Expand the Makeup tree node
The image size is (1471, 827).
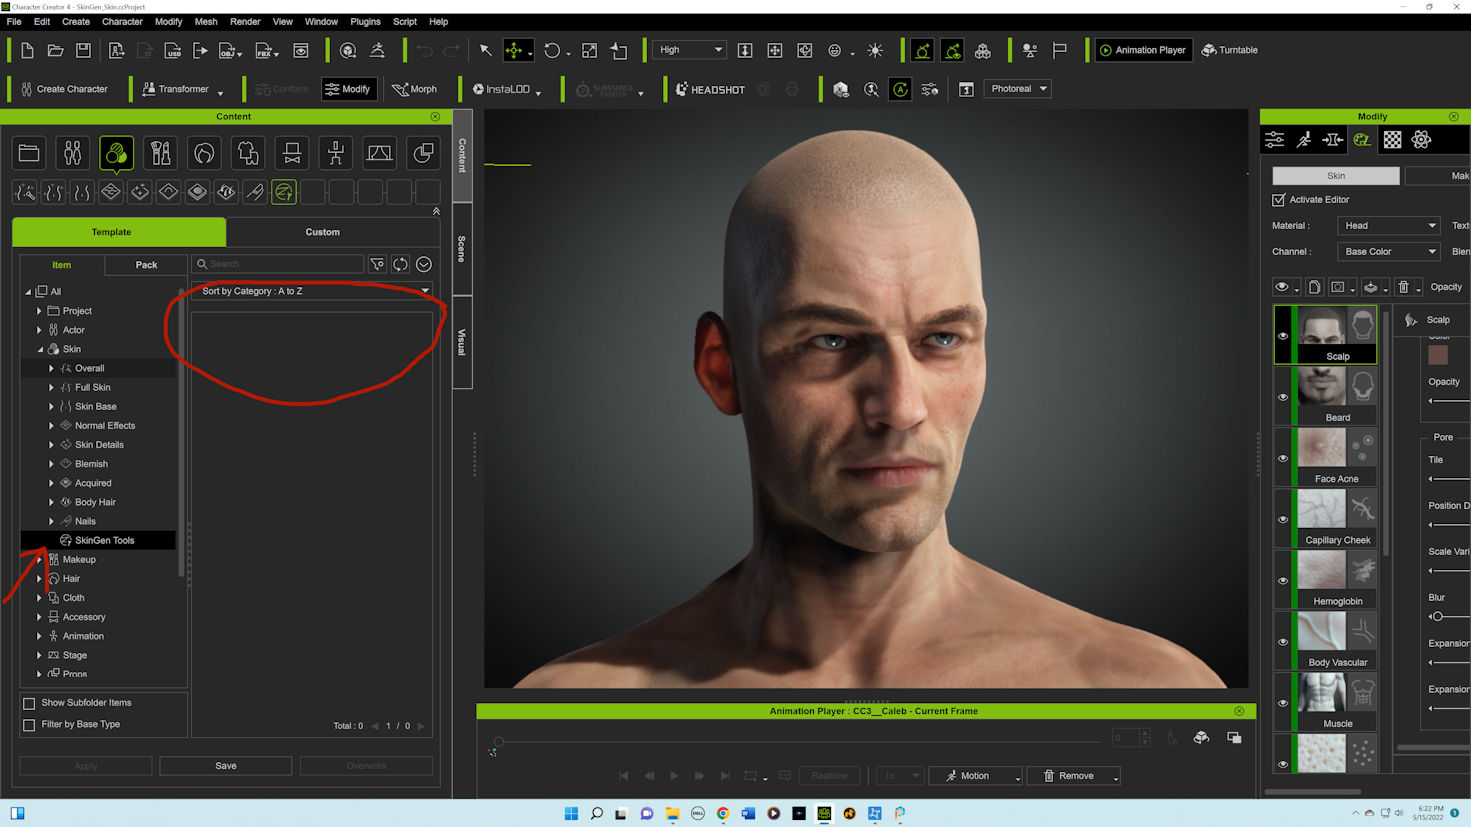pos(39,560)
